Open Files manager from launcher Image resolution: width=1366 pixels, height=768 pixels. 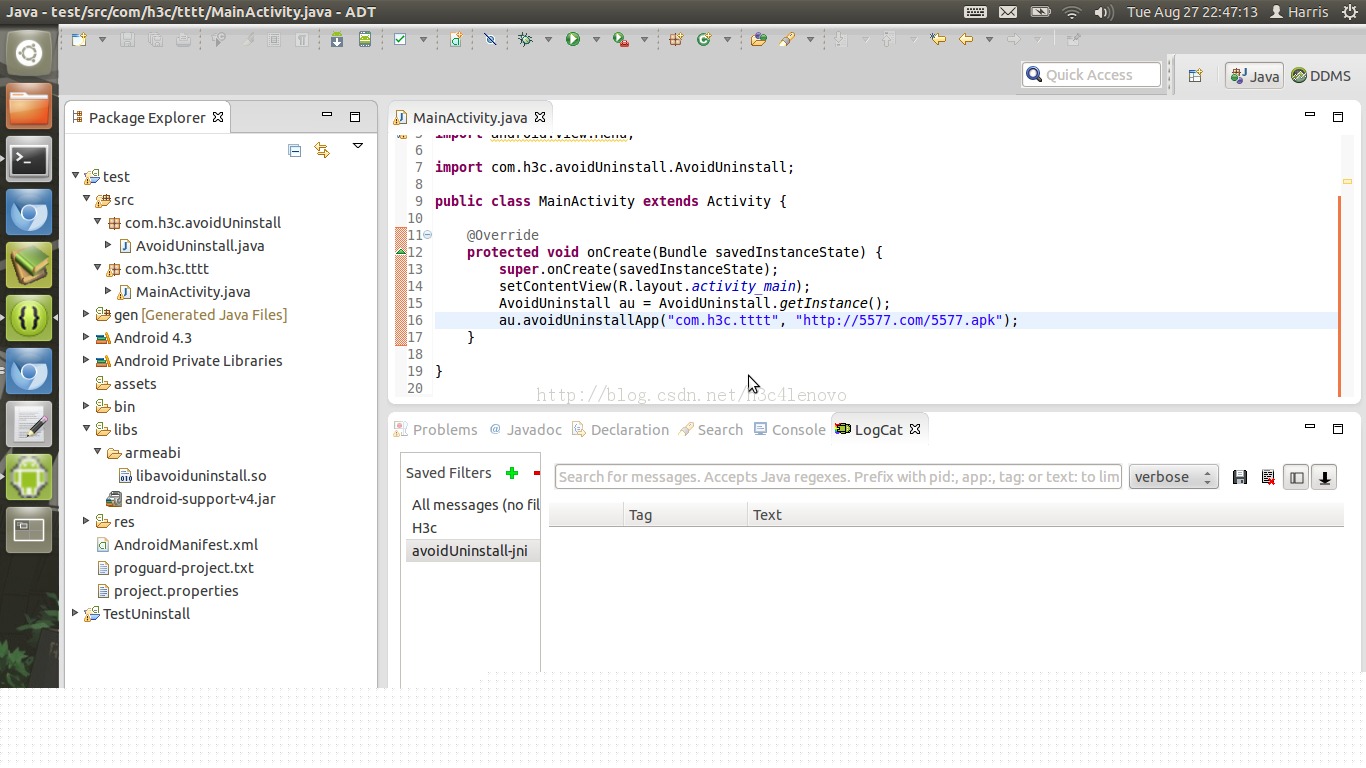coord(29,106)
